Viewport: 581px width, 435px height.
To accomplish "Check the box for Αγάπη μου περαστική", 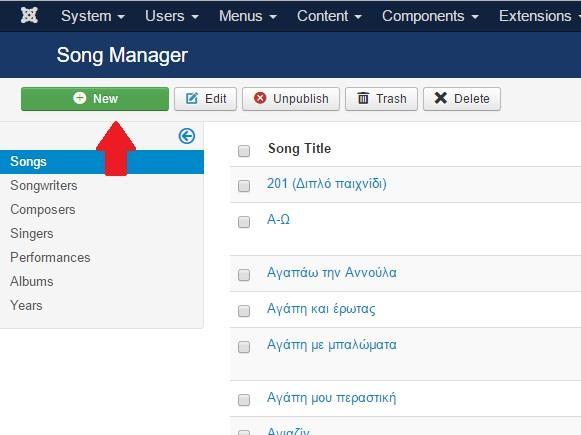I will [244, 400].
